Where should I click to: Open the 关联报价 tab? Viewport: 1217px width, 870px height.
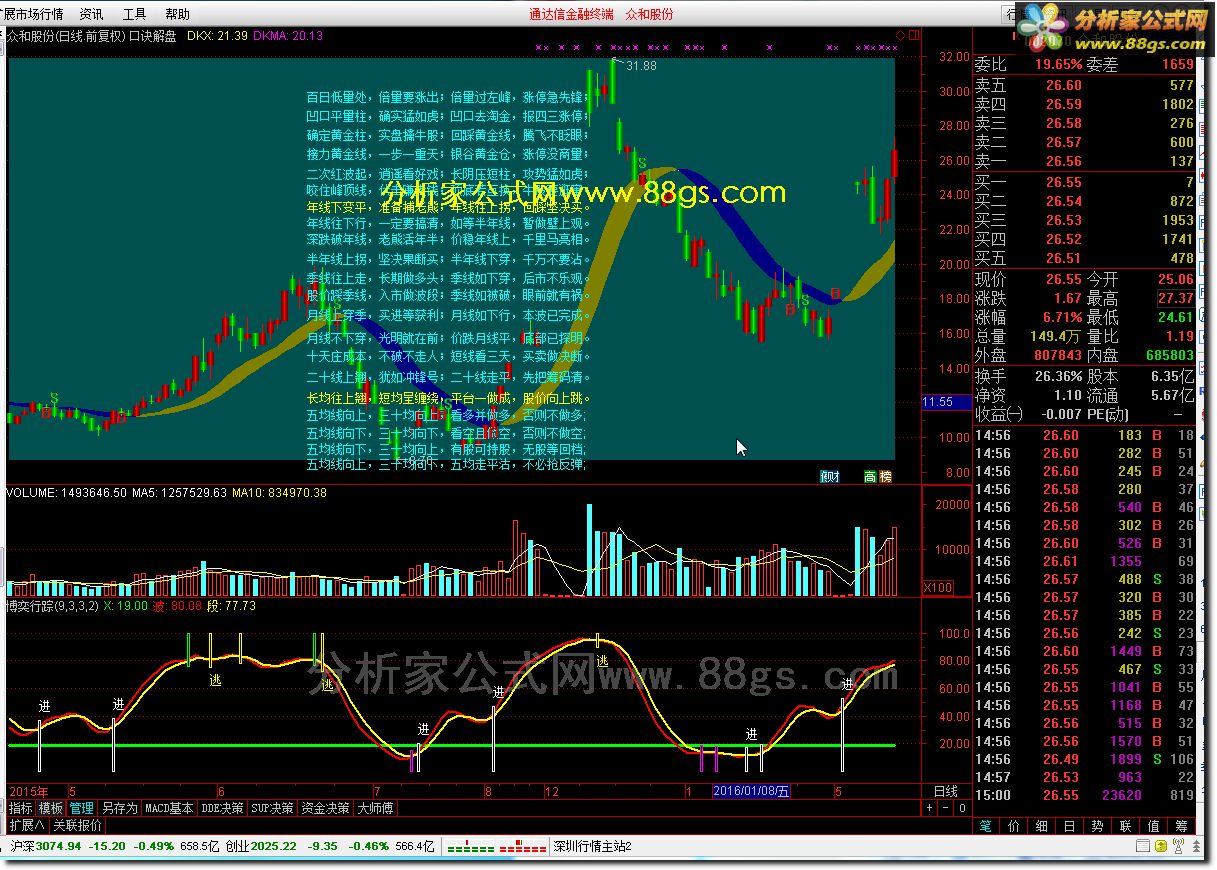[77, 825]
